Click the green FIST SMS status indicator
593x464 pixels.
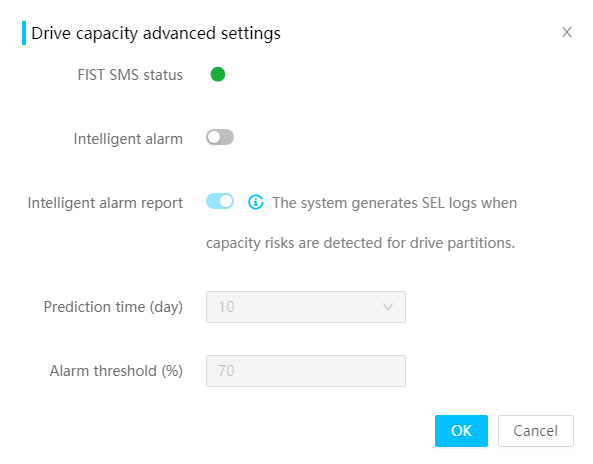coord(218,74)
